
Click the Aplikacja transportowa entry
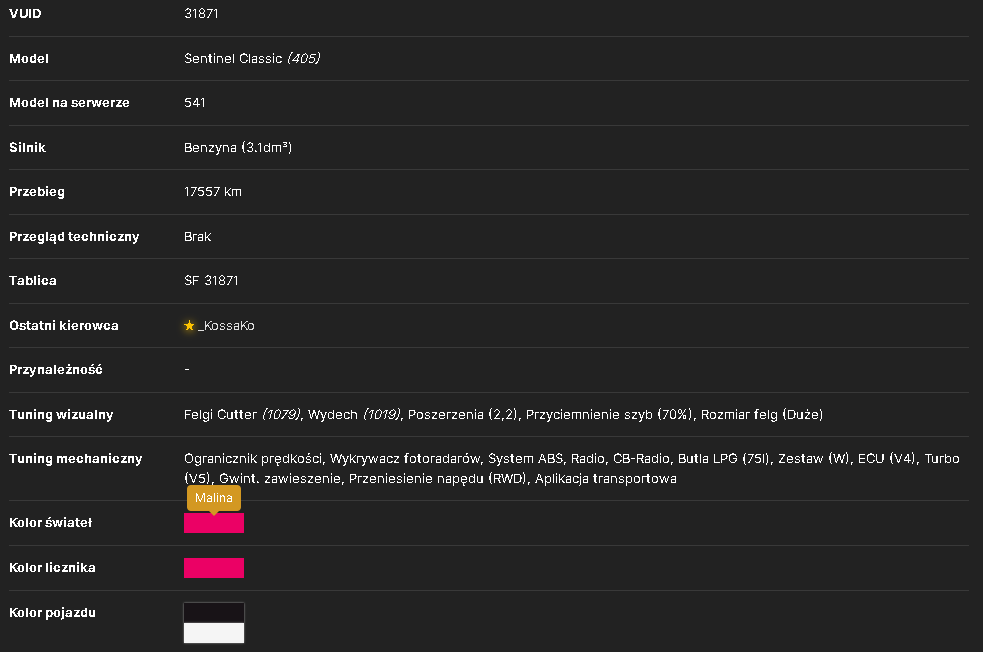(x=606, y=479)
